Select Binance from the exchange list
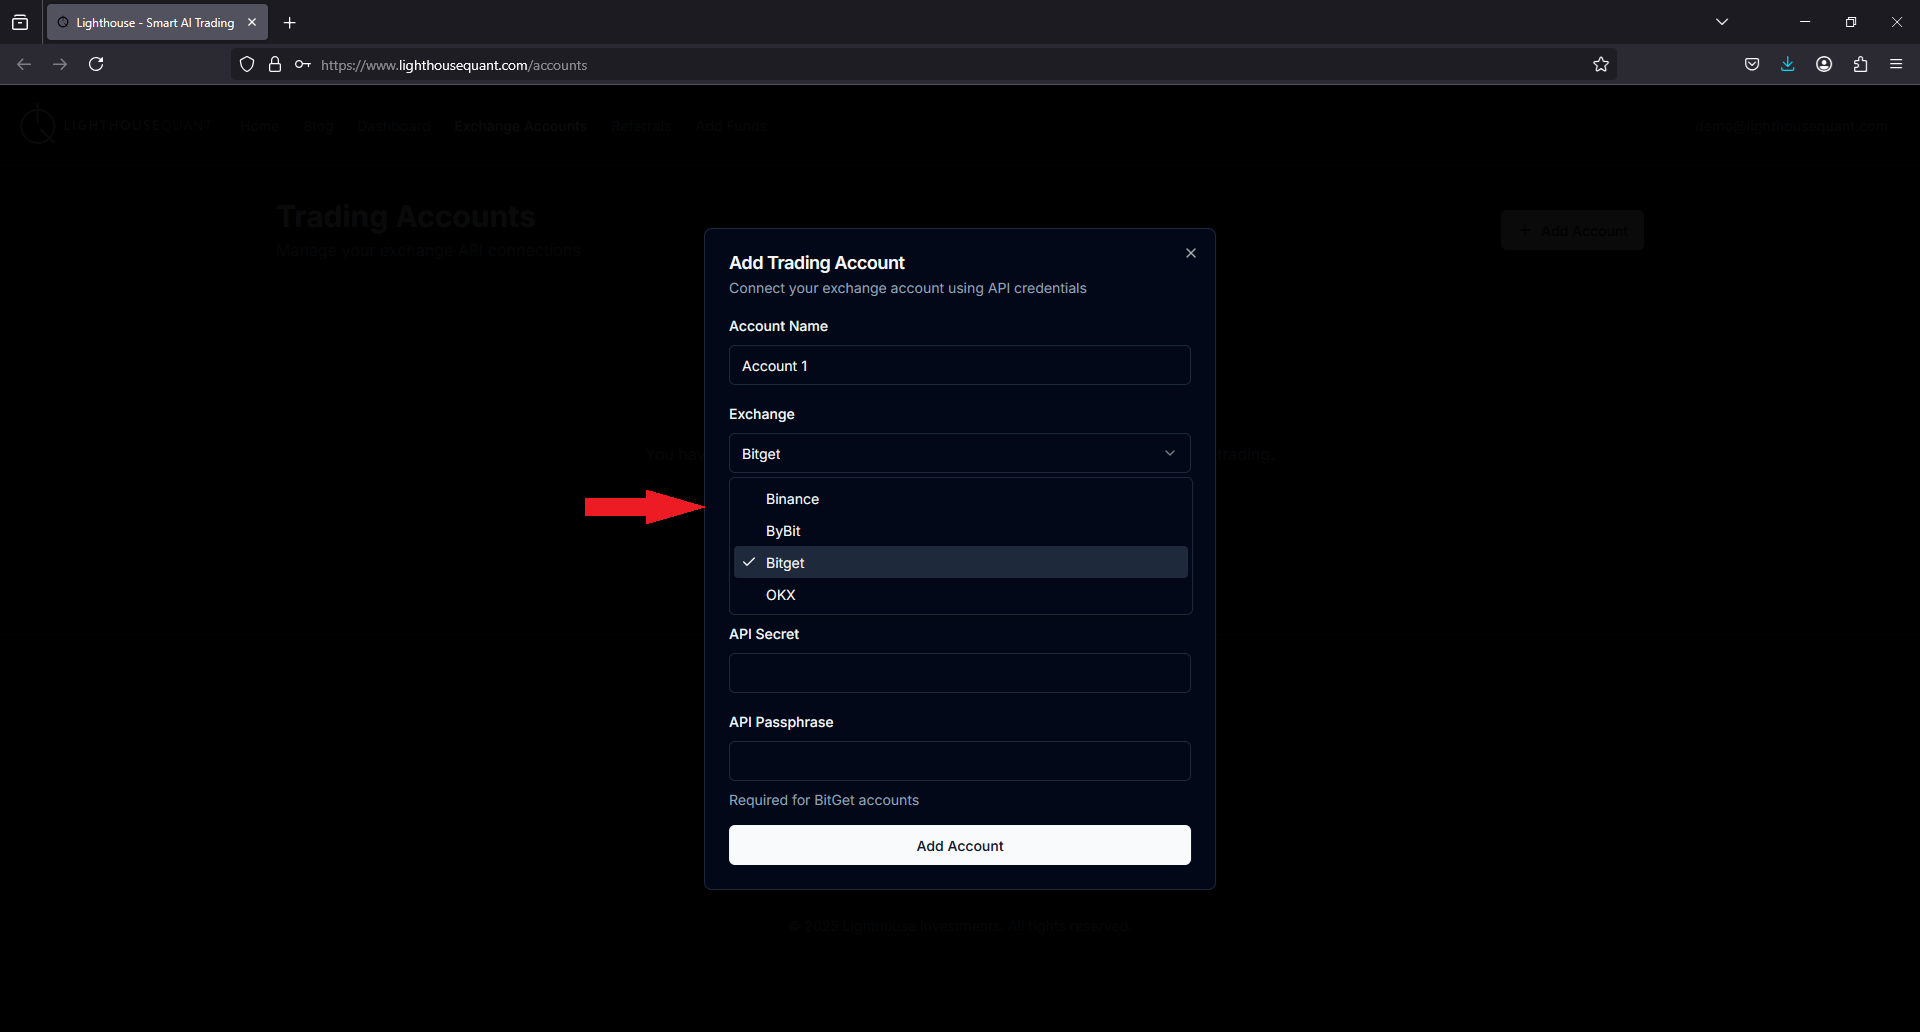1920x1032 pixels. (960, 499)
